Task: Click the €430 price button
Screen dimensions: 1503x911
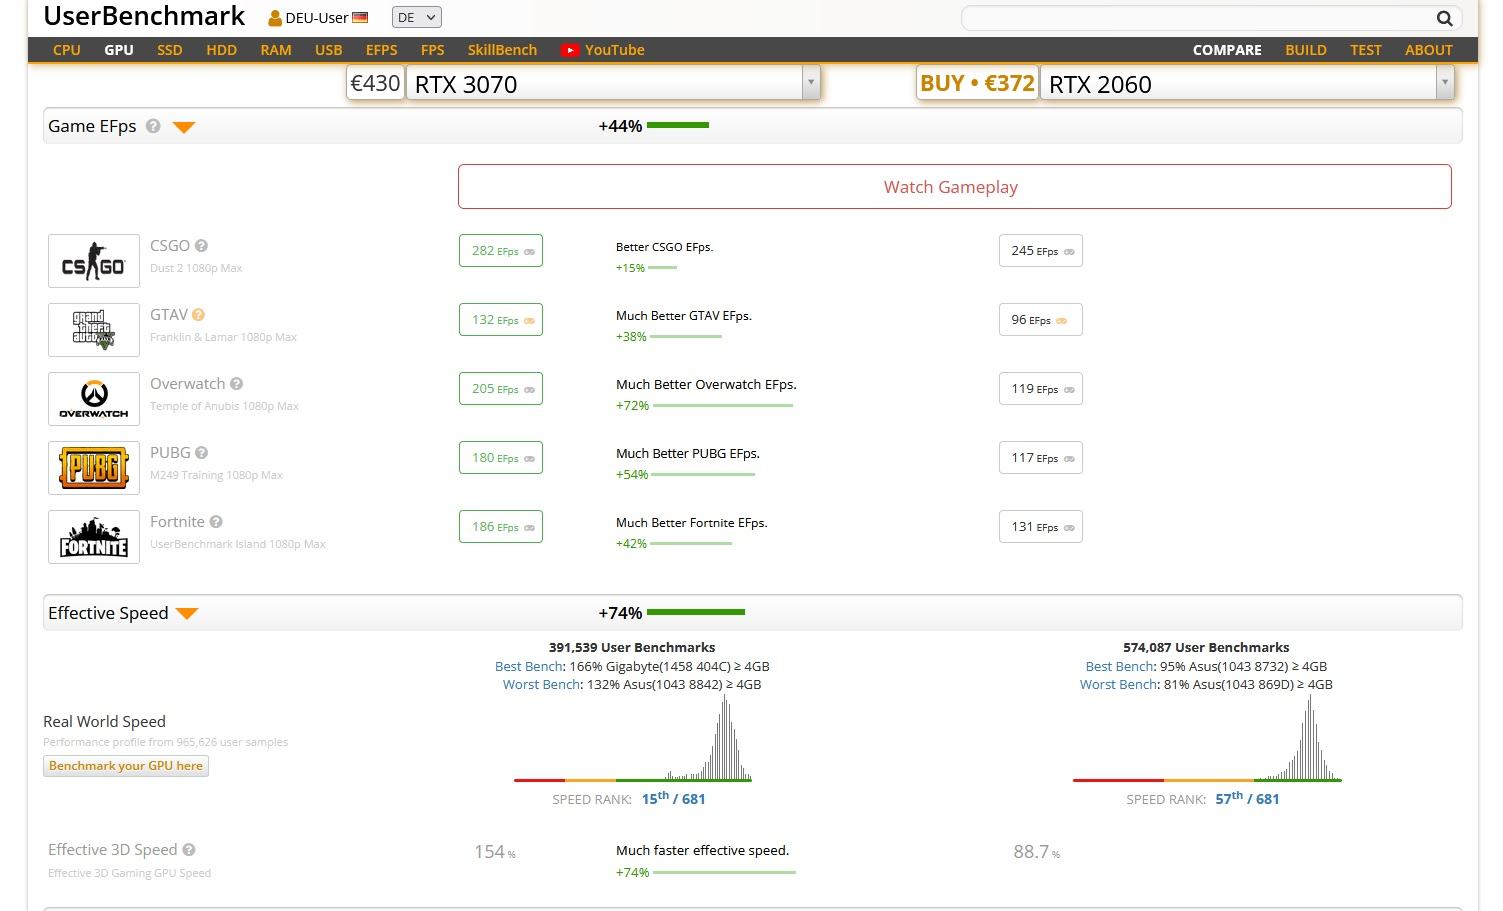Action: coord(375,83)
